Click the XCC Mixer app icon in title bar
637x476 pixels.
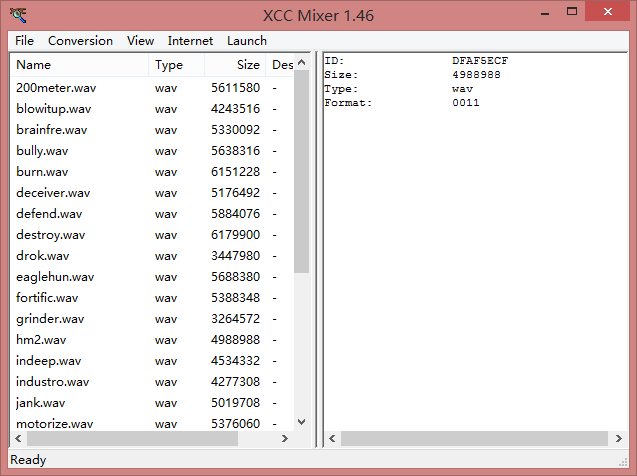coord(18,15)
